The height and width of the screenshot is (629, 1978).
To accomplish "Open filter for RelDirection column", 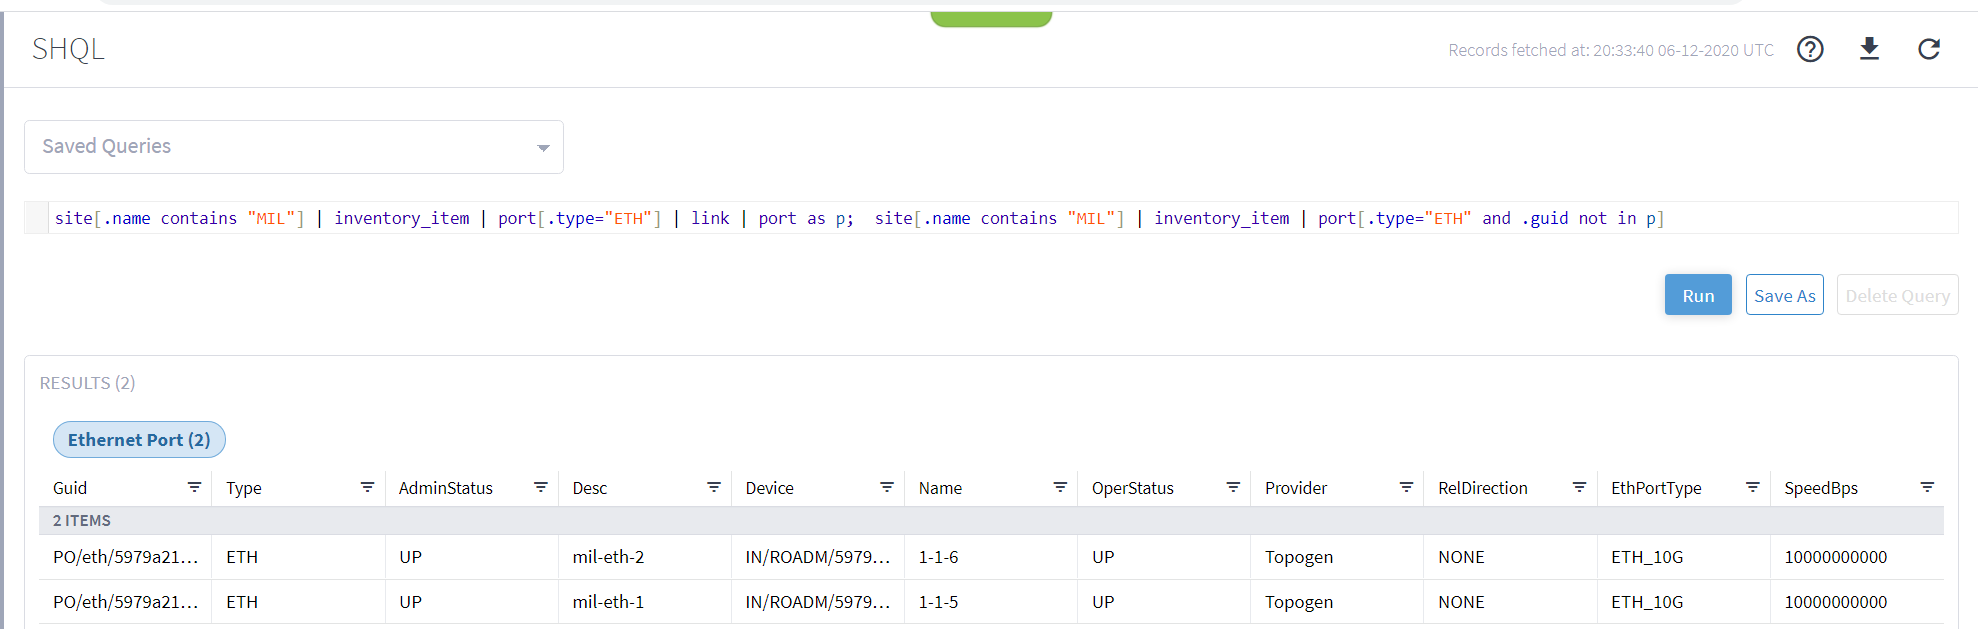I will point(1579,487).
